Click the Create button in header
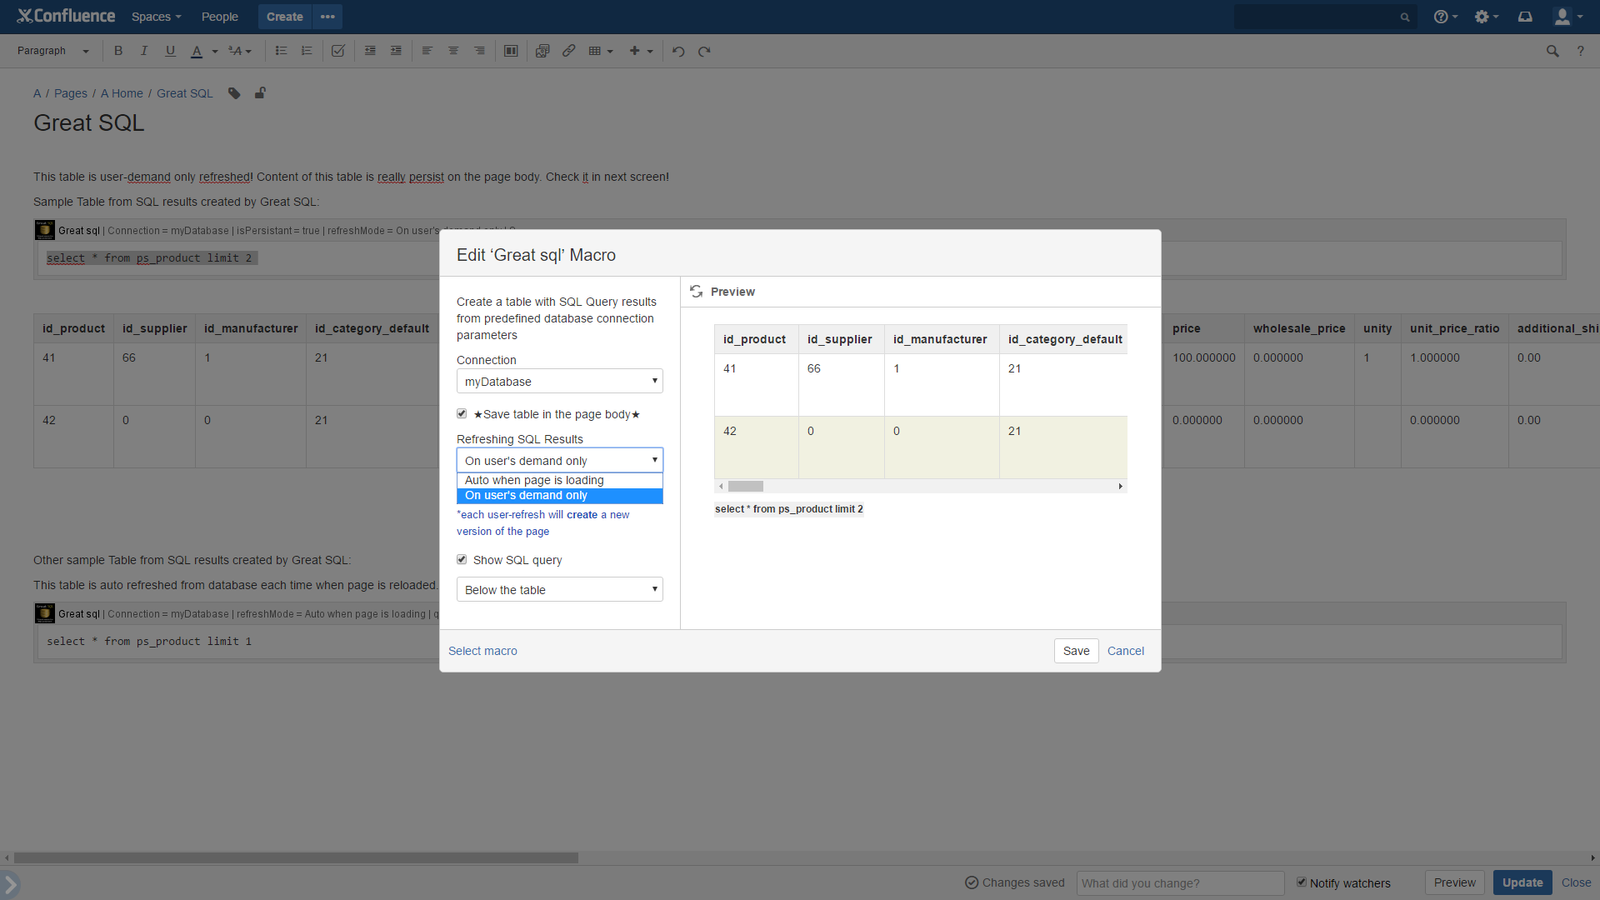Viewport: 1600px width, 900px height. [x=285, y=17]
